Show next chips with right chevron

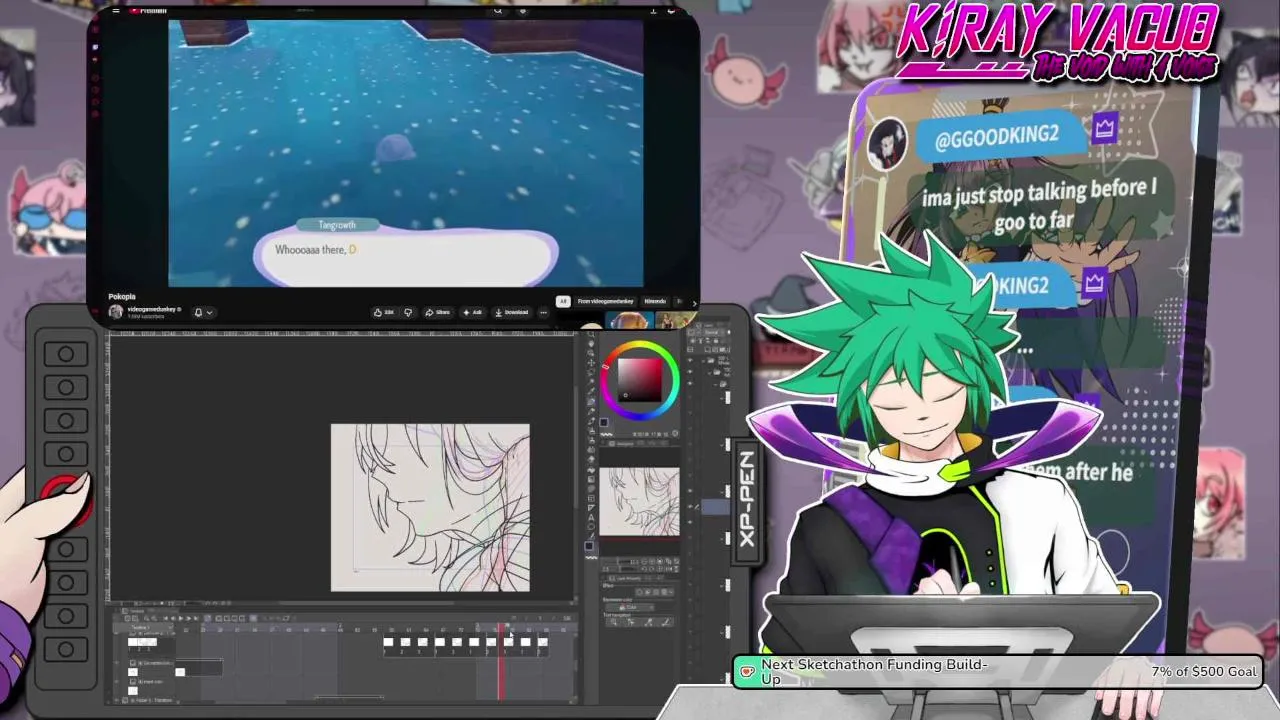point(694,302)
